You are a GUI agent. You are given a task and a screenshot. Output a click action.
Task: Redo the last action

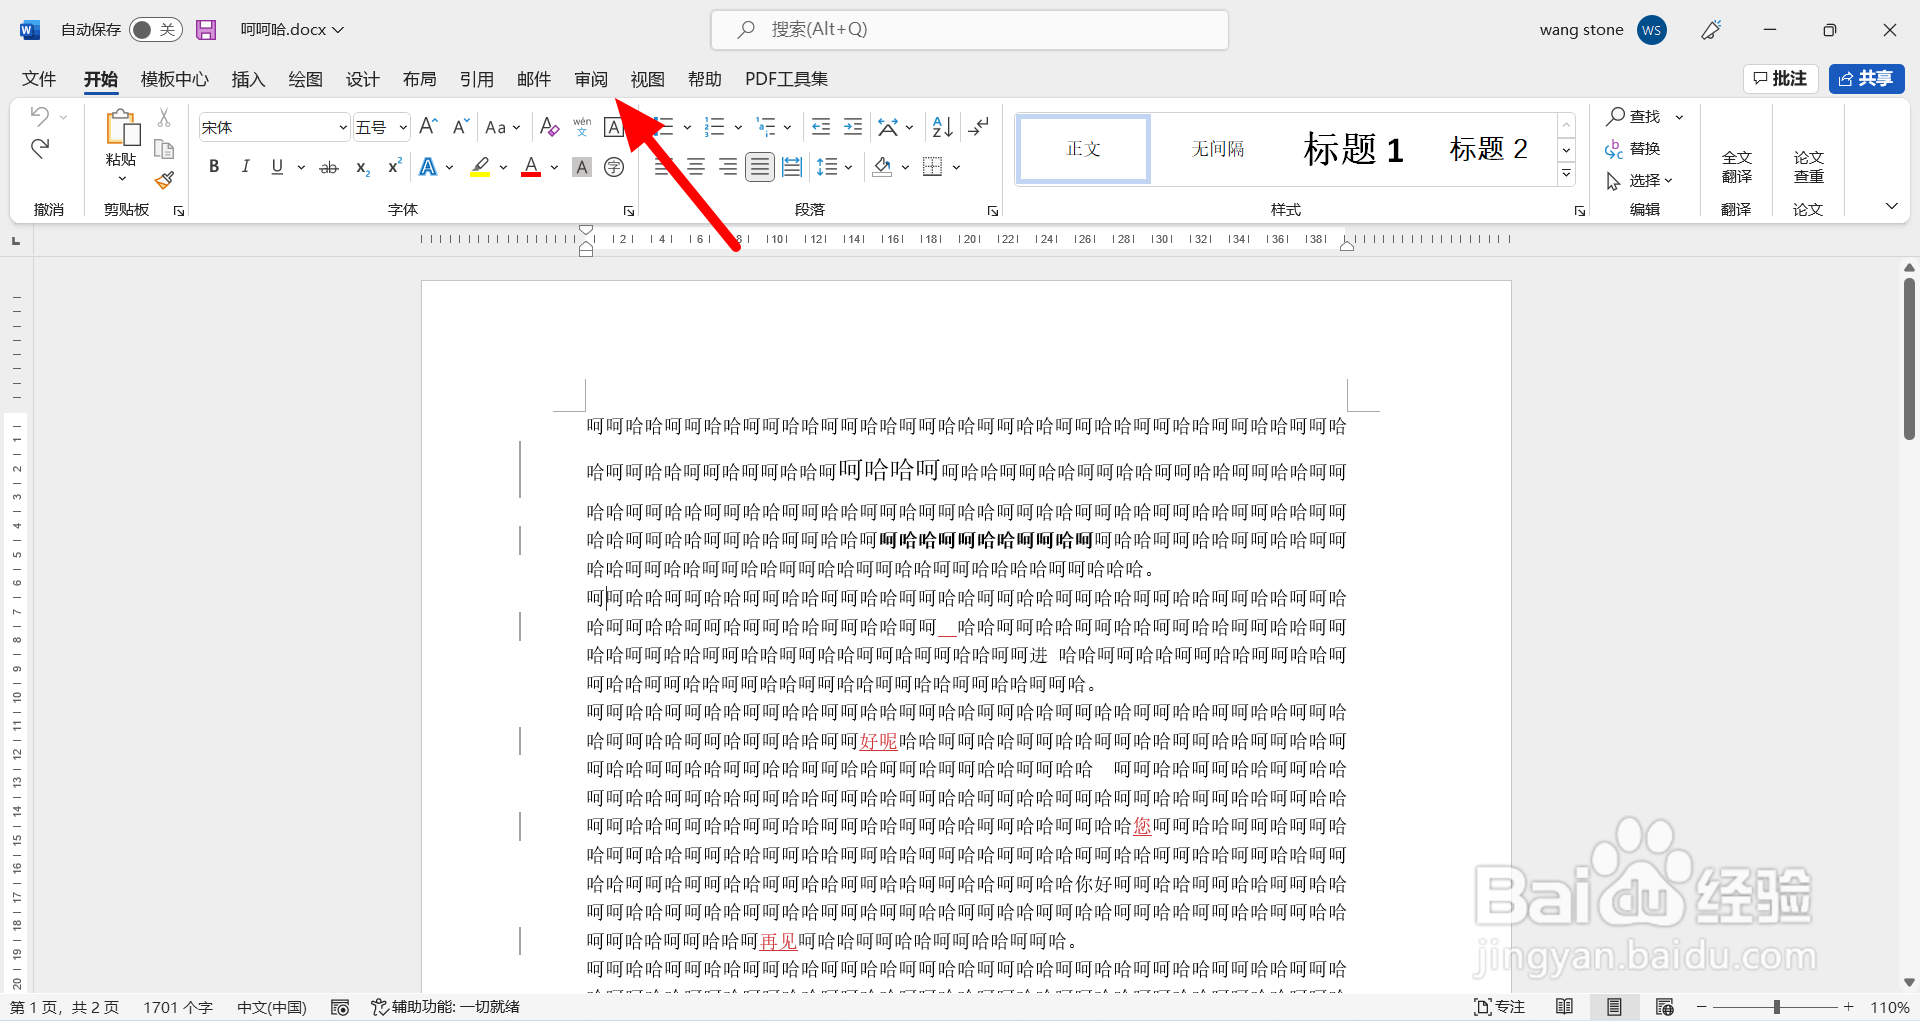pos(40,149)
